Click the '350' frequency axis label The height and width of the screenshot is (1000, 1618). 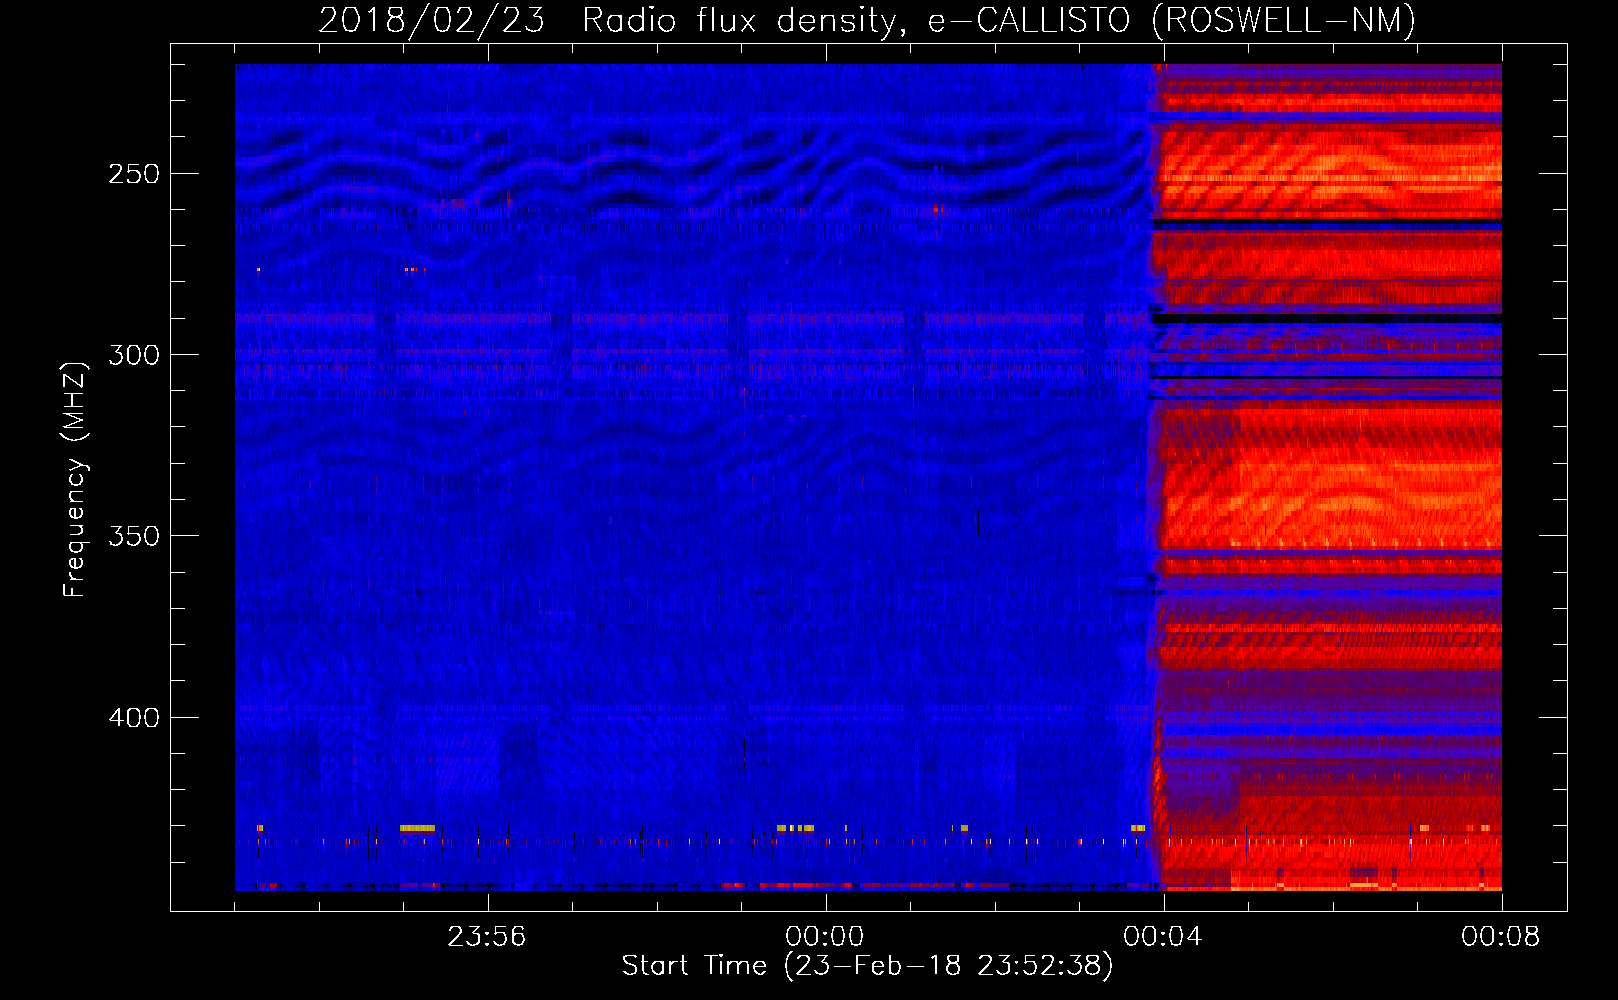134,536
